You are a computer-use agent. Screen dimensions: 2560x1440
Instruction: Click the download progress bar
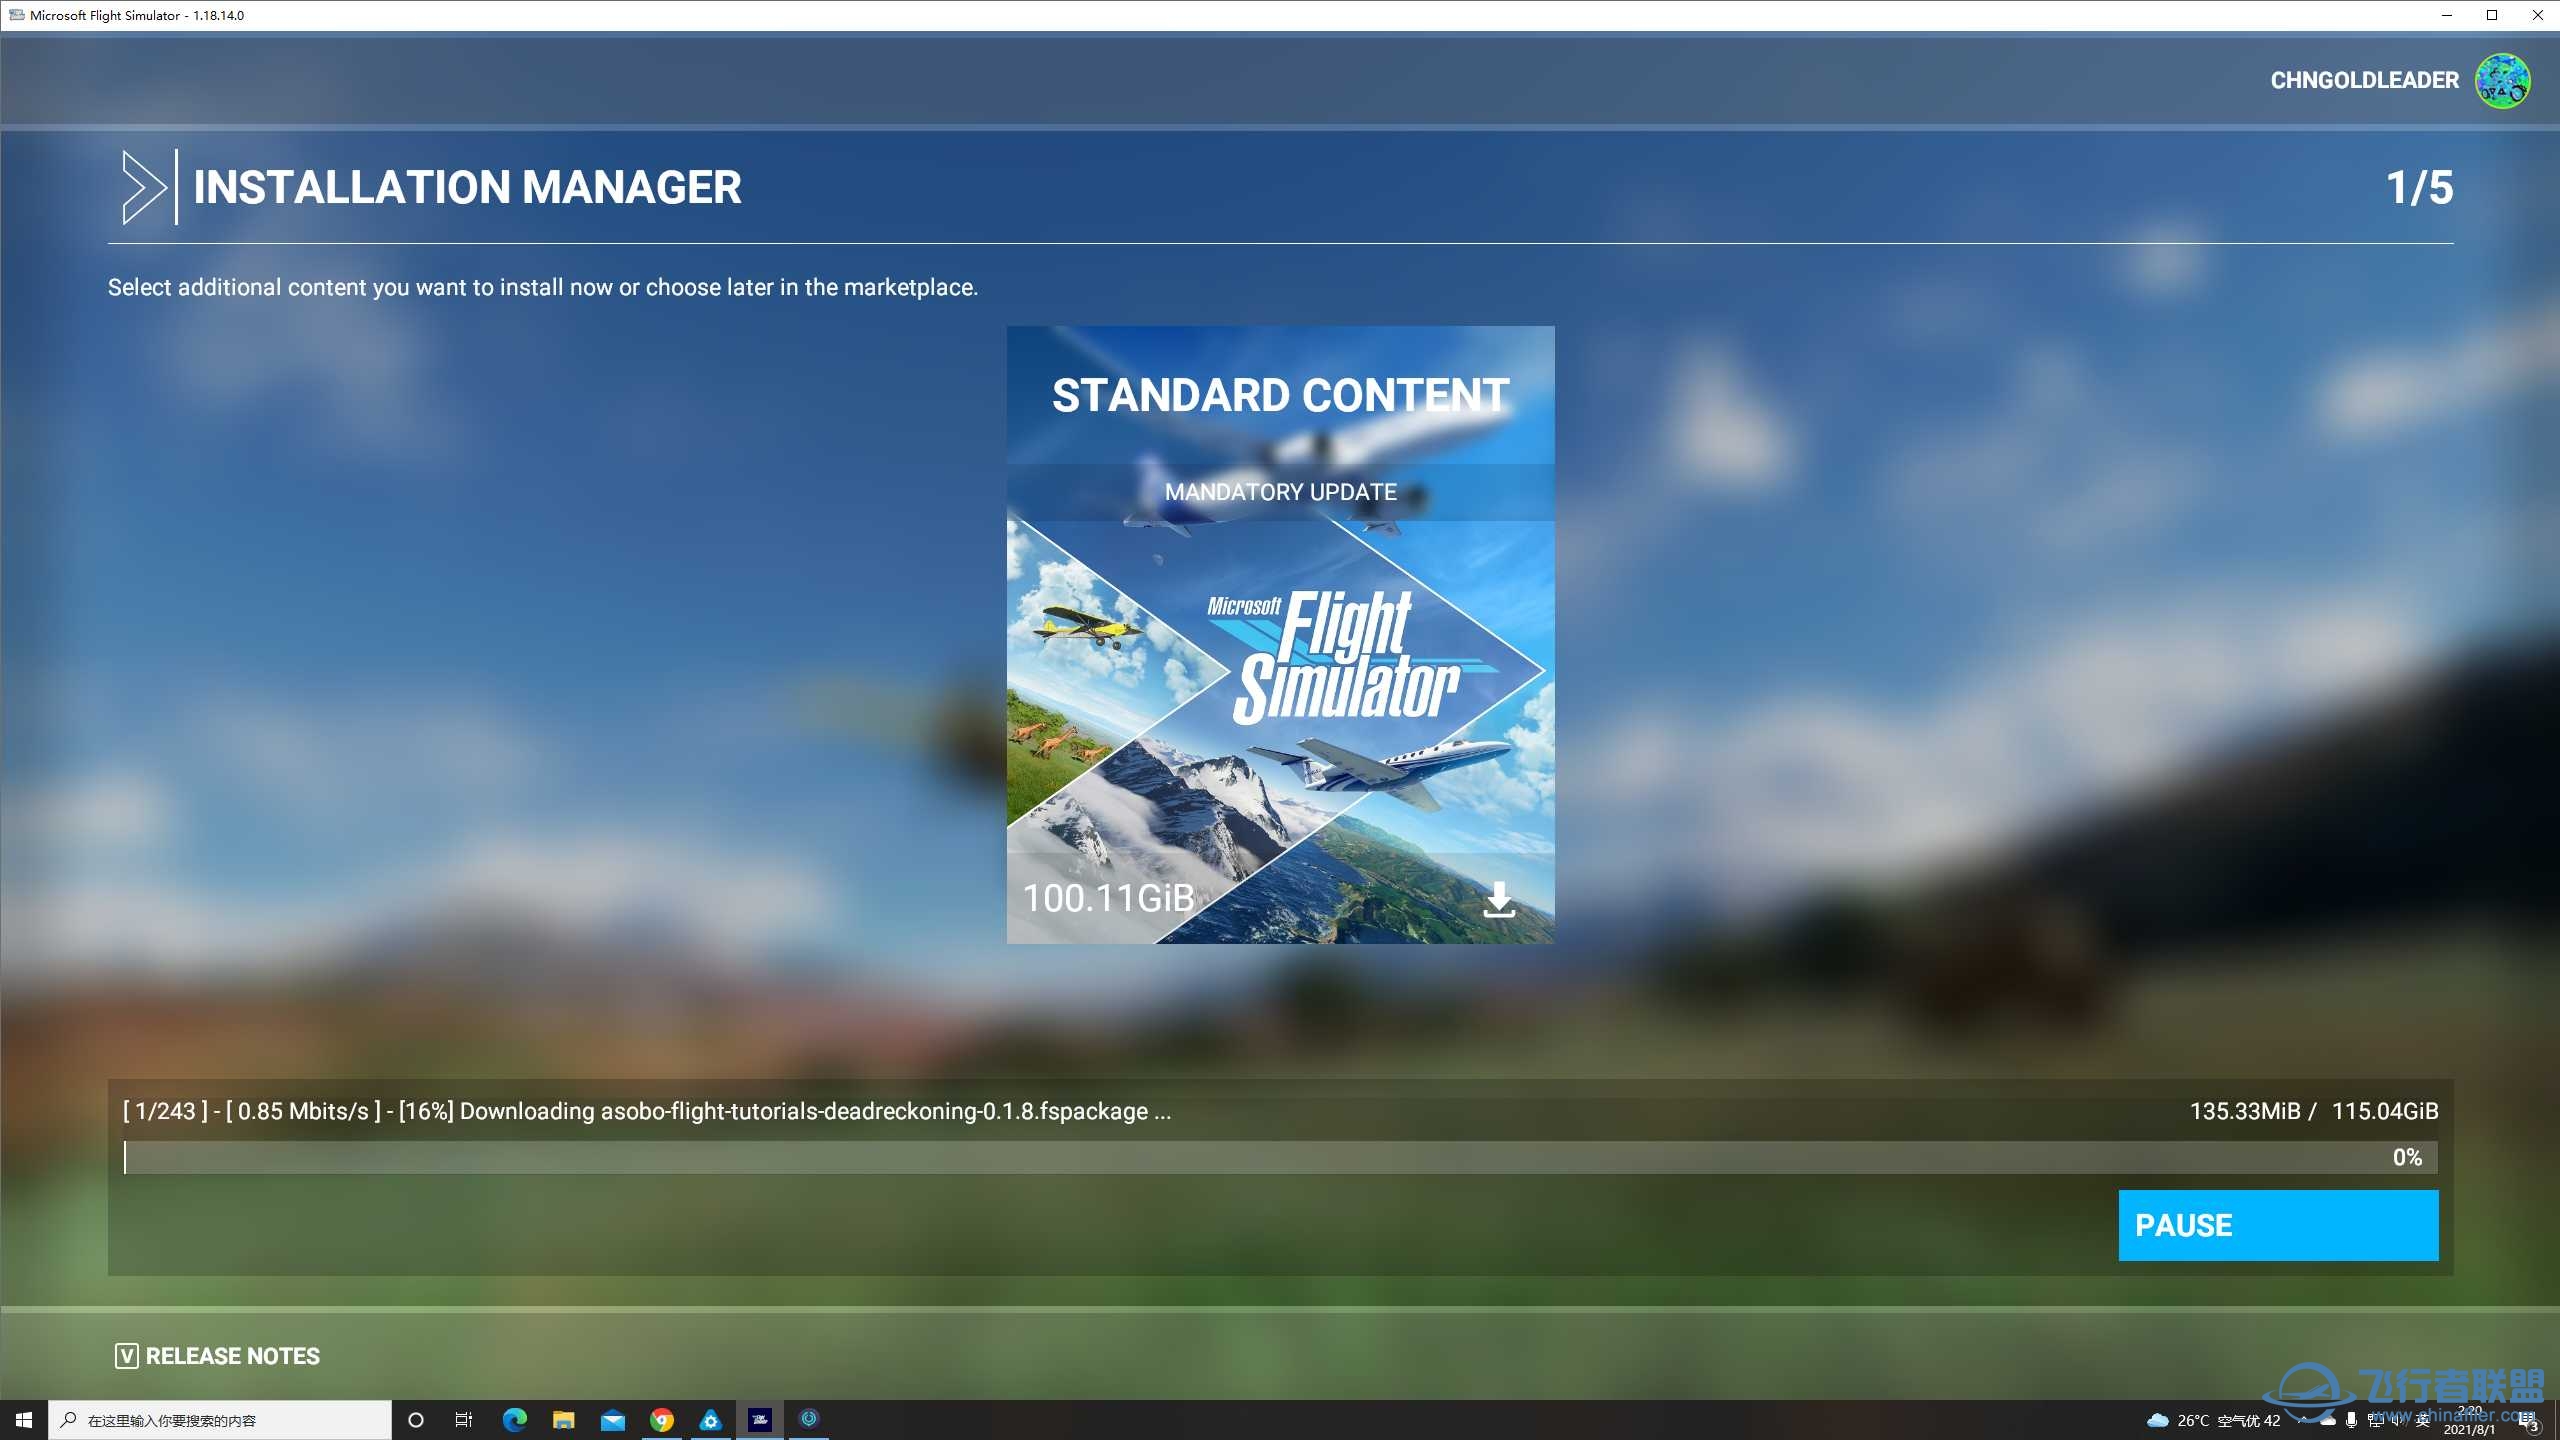(1280, 1158)
